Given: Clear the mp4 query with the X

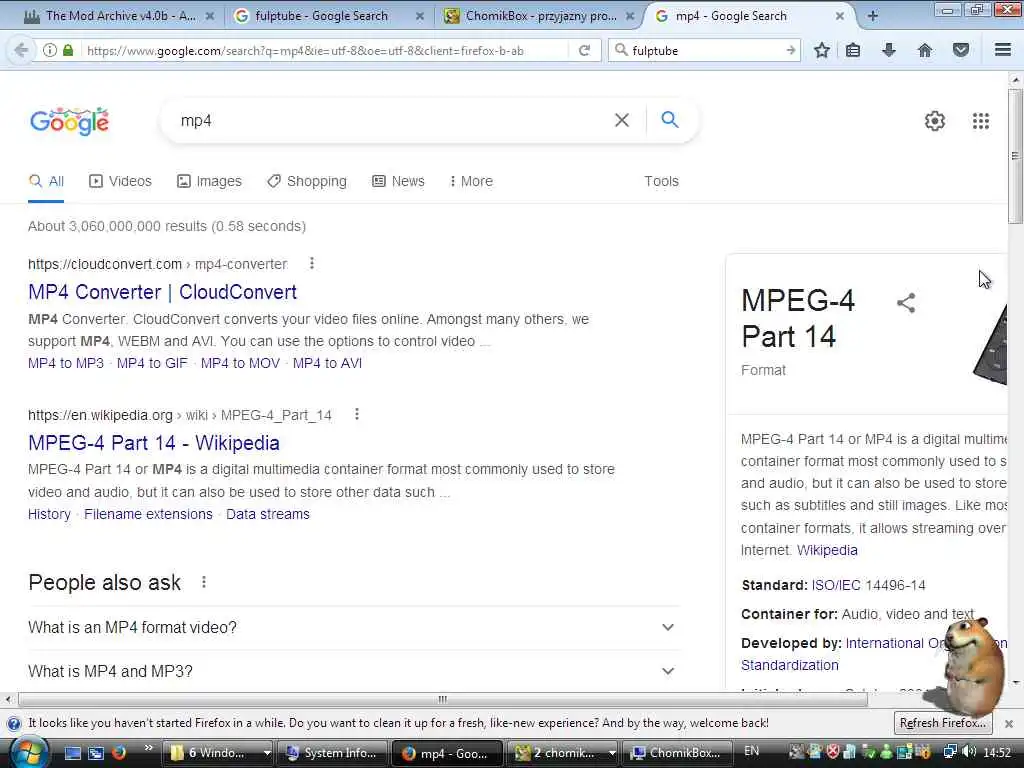Looking at the screenshot, I should [622, 120].
